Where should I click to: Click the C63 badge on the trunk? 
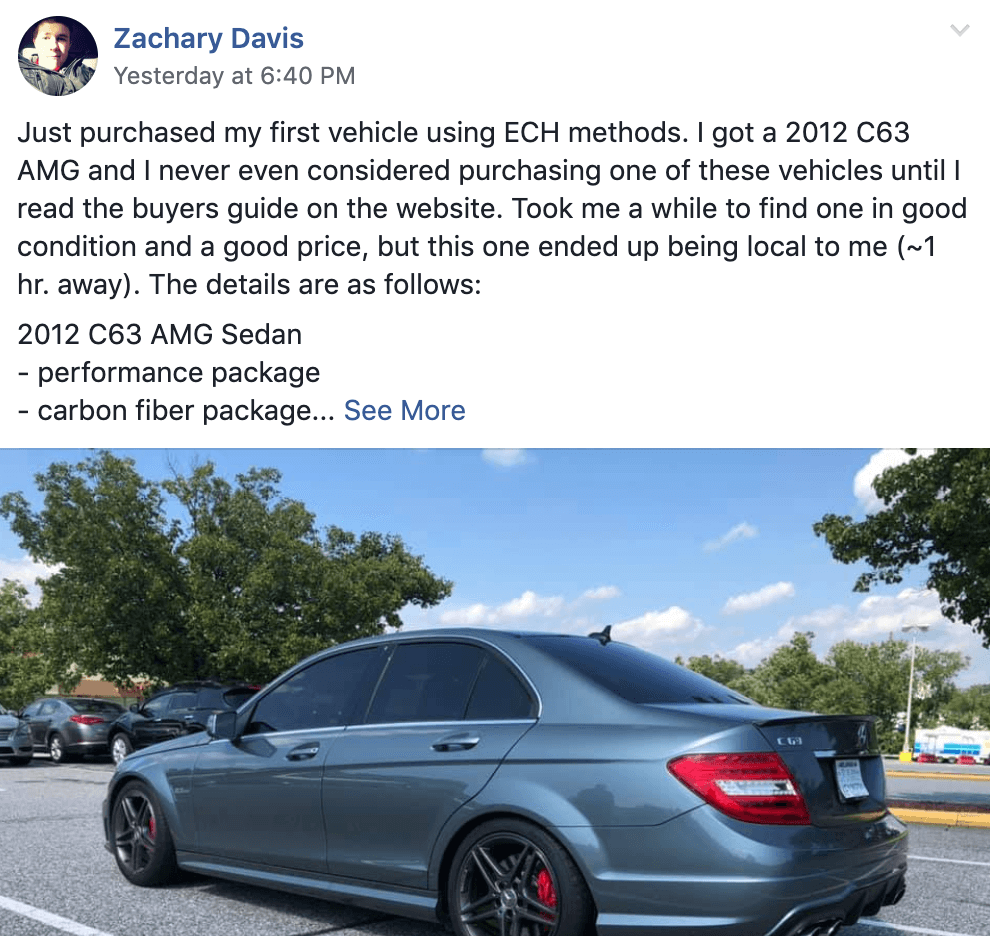789,740
